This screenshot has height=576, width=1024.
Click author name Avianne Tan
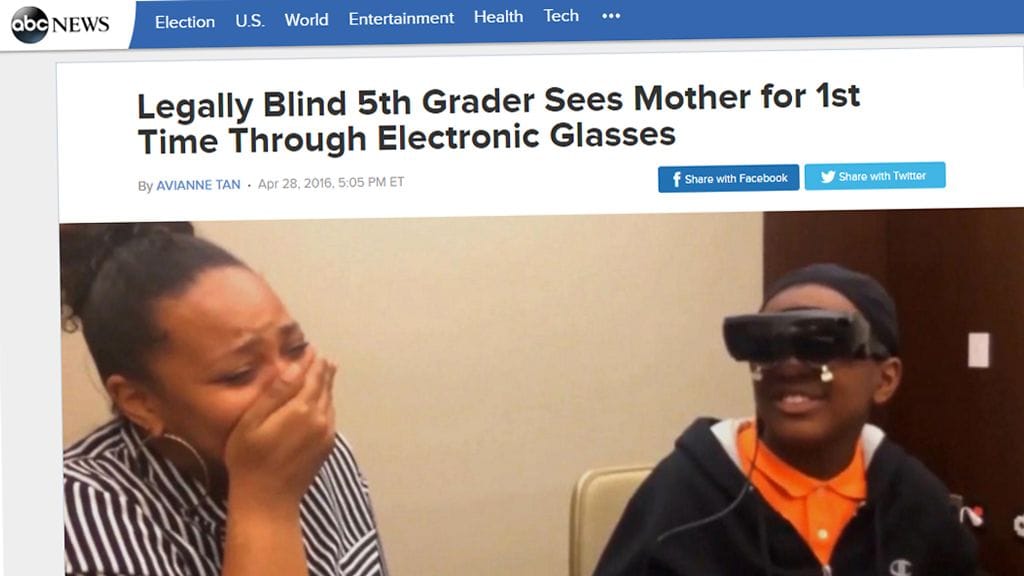199,185
